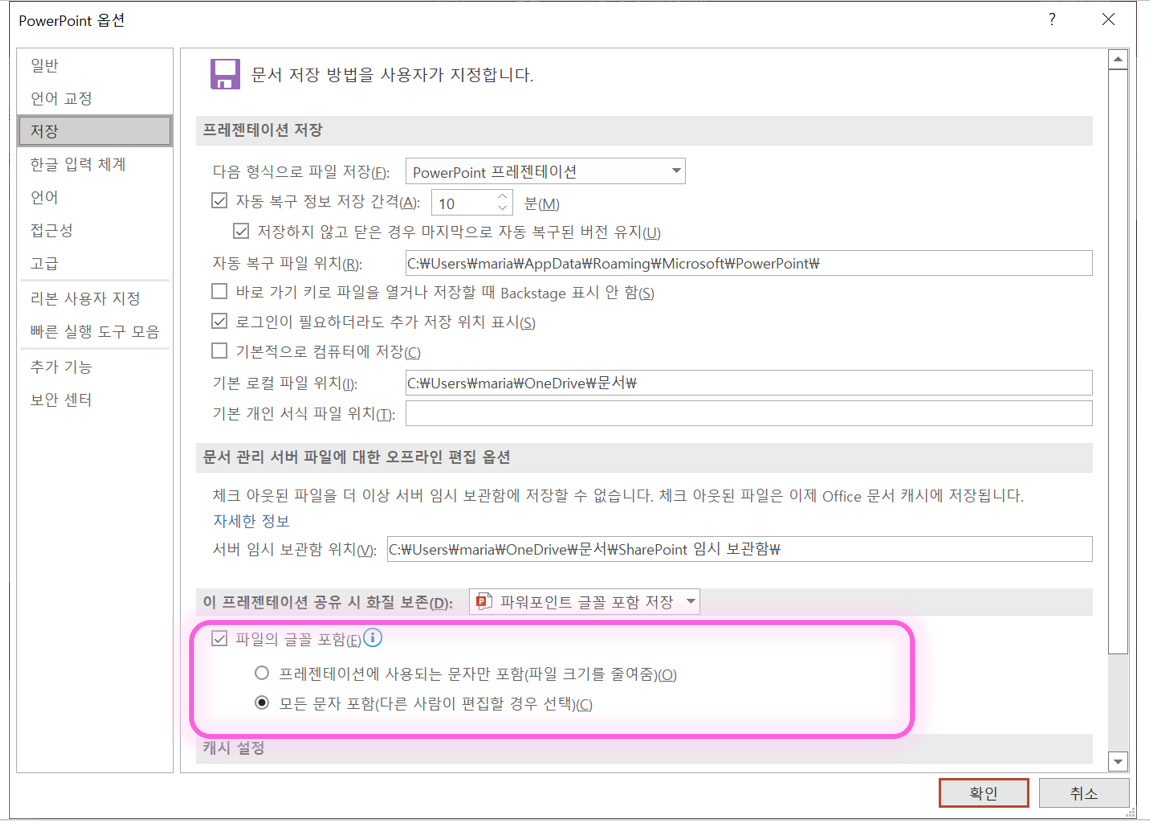The width and height of the screenshot is (1150, 821).
Task: Click the info icon next to 파일의 글꼴 포함
Action: click(373, 638)
